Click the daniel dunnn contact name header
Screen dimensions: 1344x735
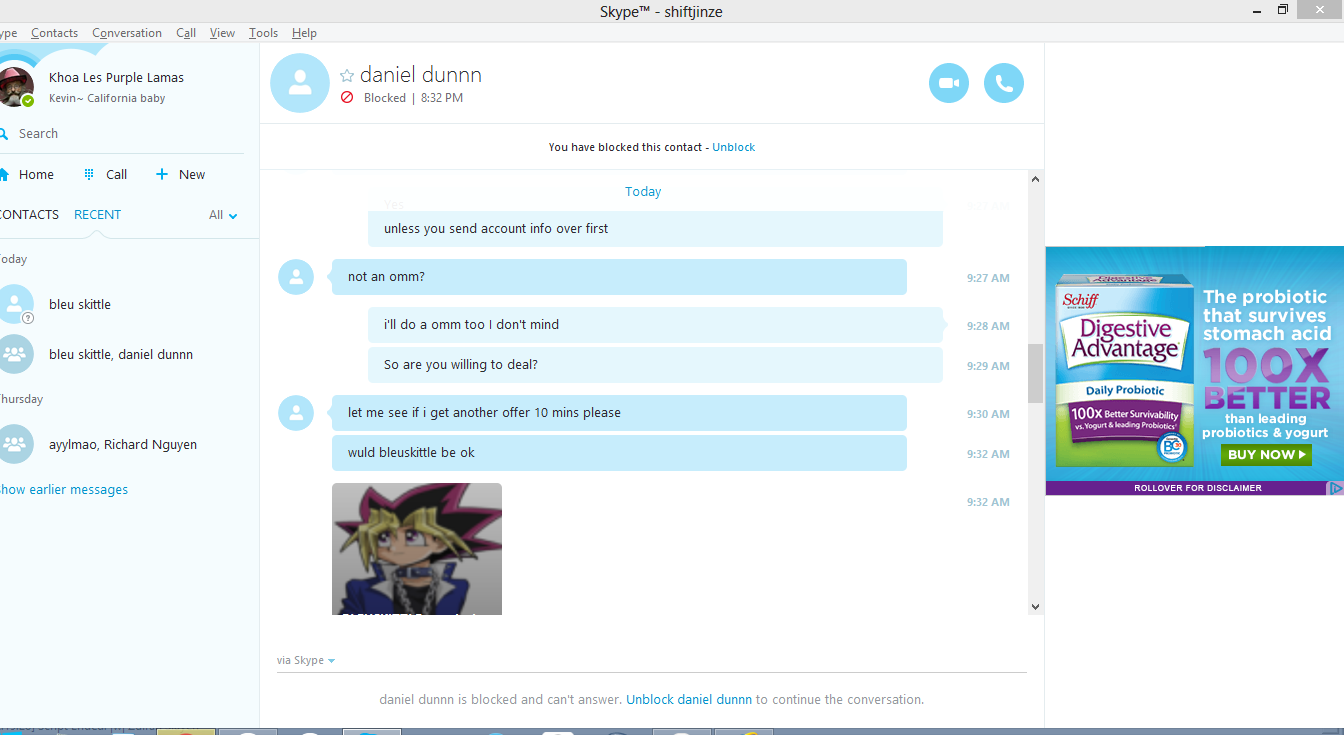[x=421, y=75]
